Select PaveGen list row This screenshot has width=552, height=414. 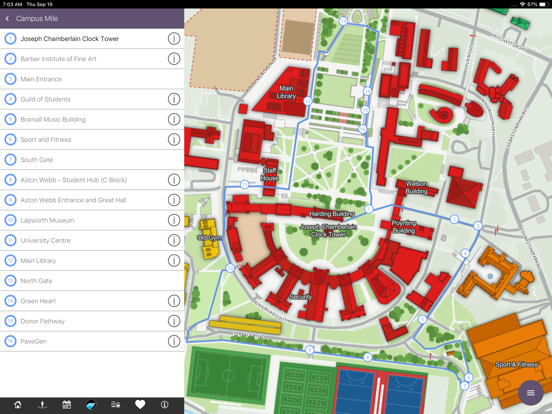tap(92, 341)
